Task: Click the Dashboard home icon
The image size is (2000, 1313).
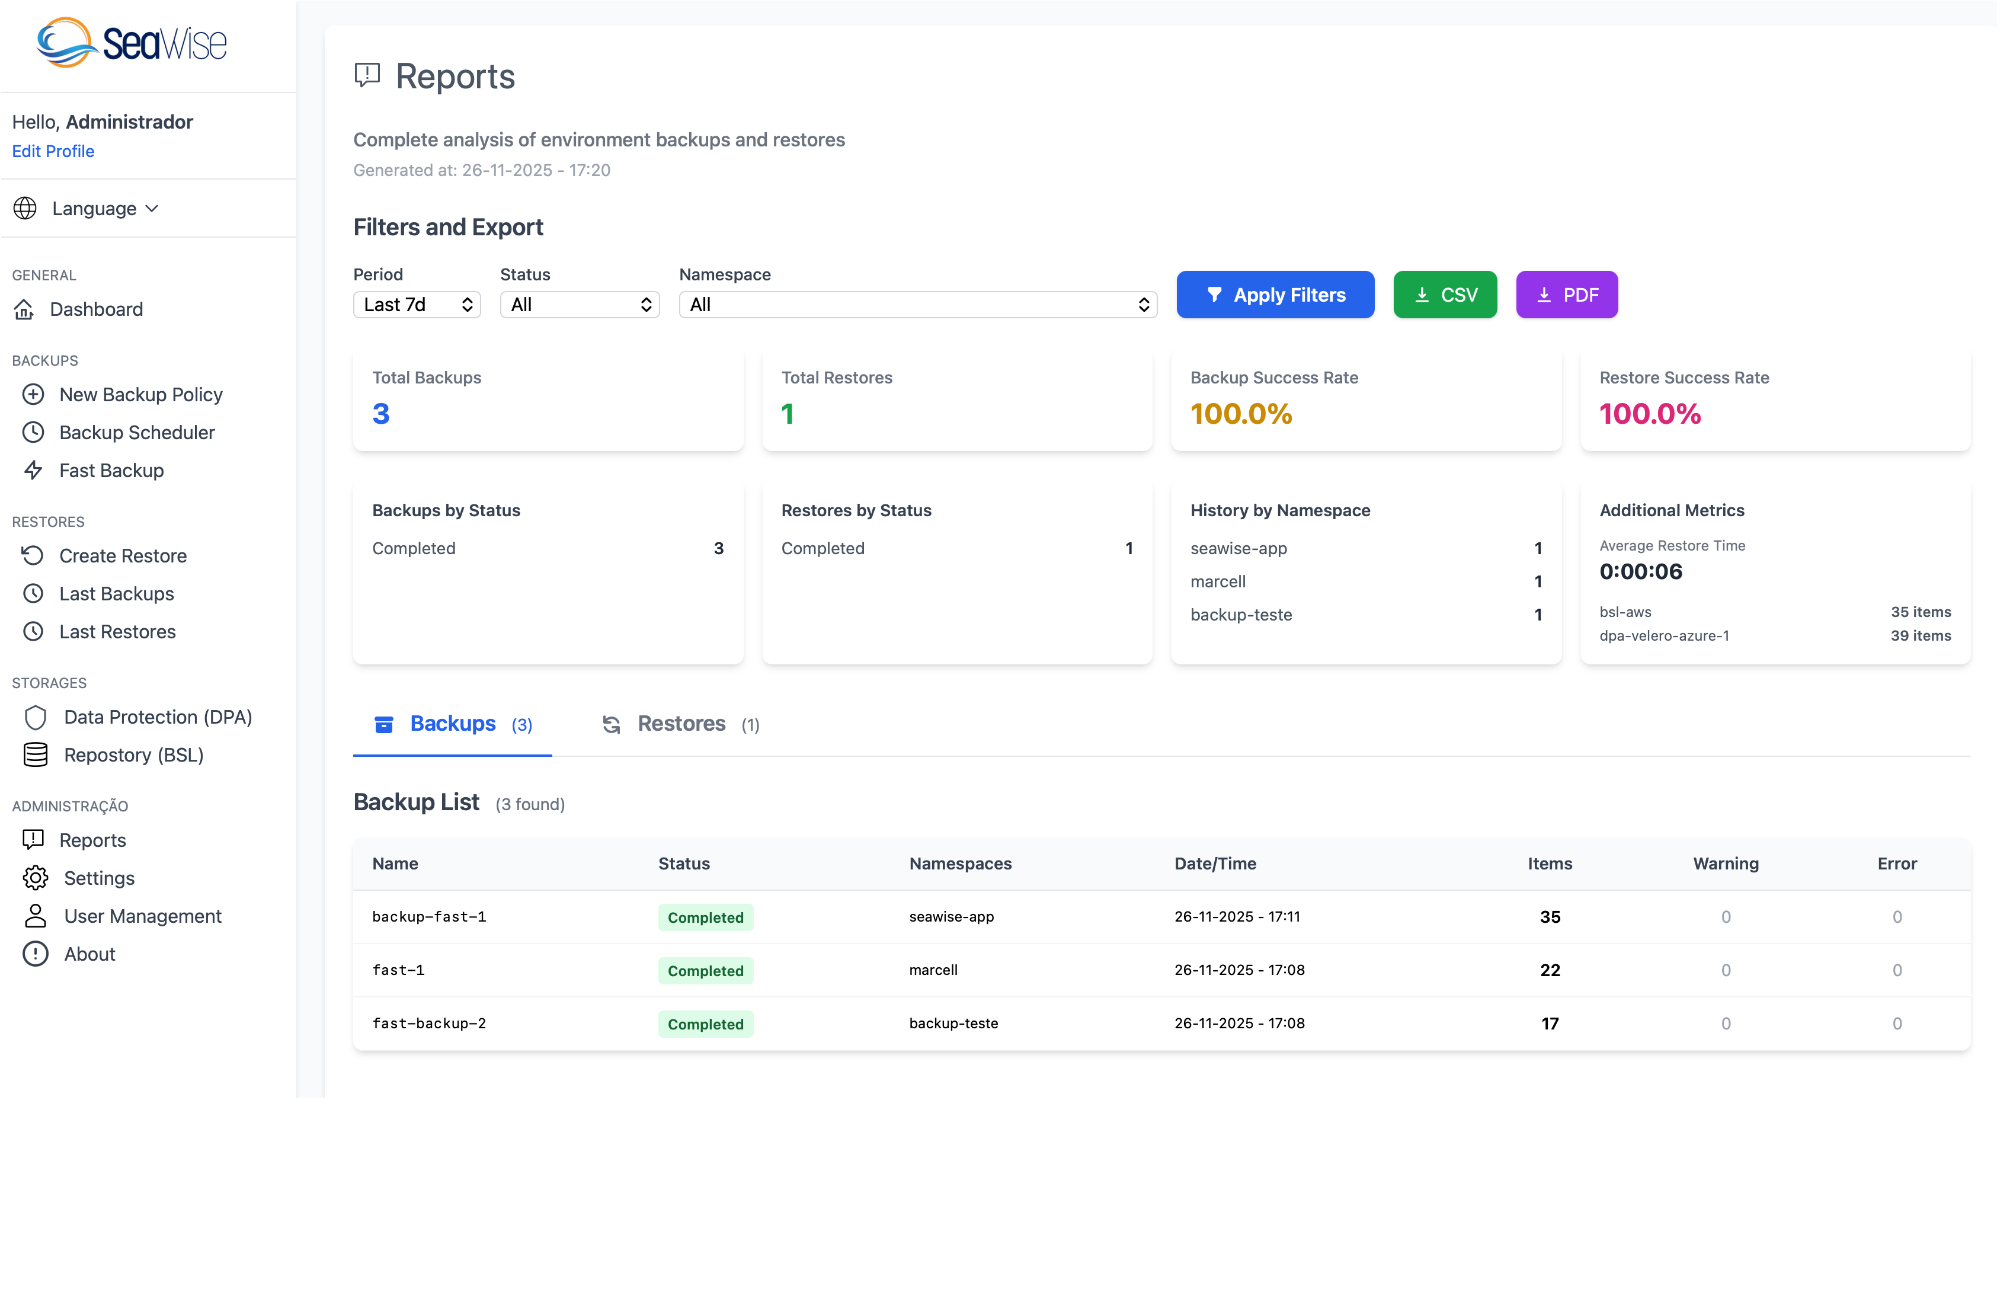Action: coord(25,310)
